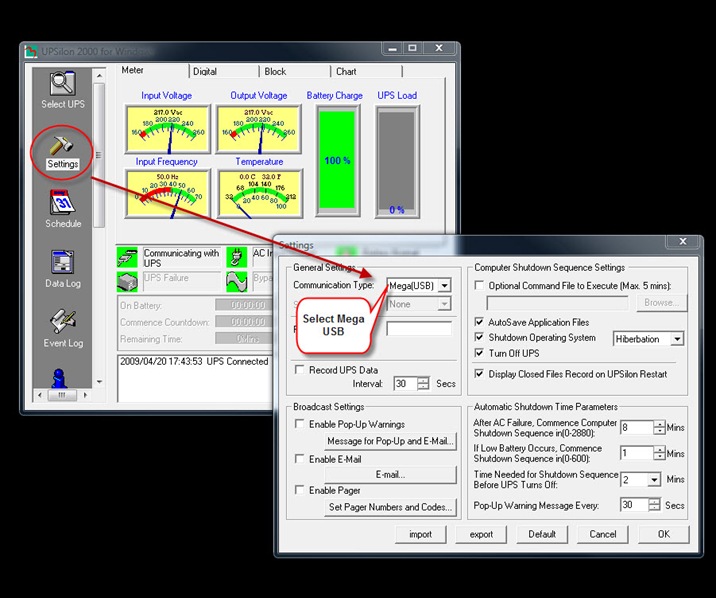Click the Interval seconds input field
716x598 pixels.
coord(405,383)
